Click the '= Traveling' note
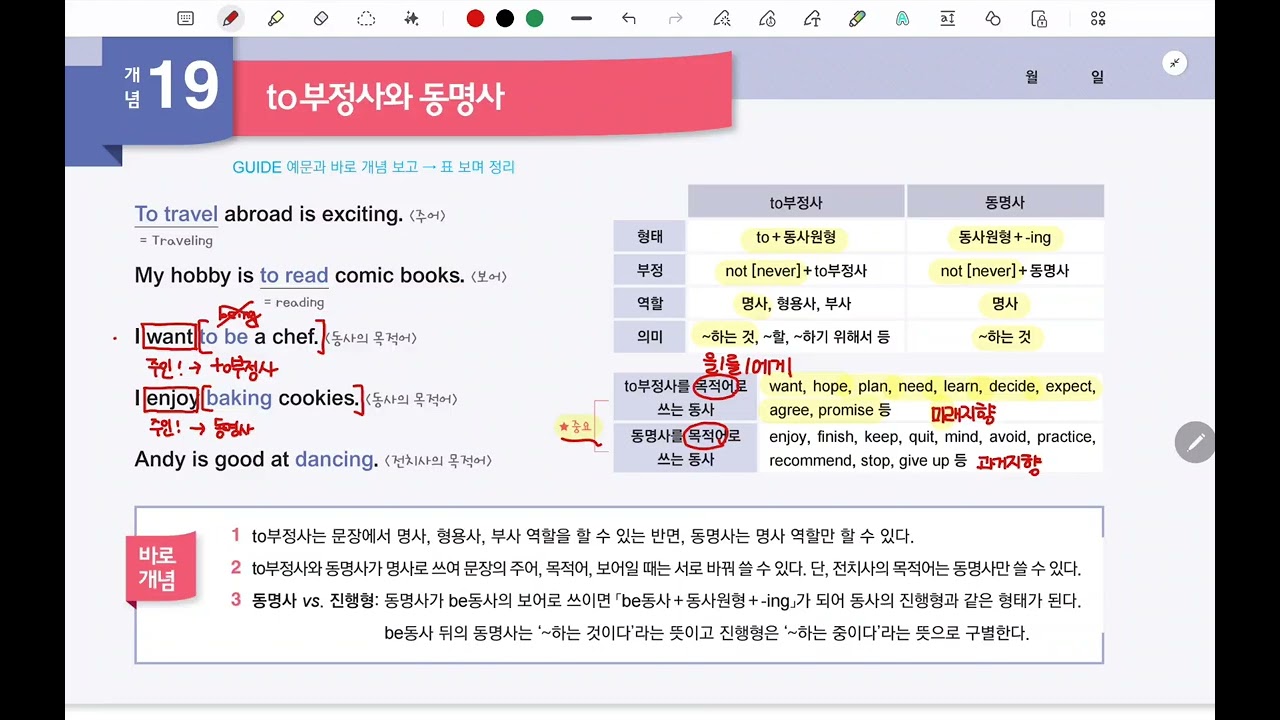 point(176,240)
